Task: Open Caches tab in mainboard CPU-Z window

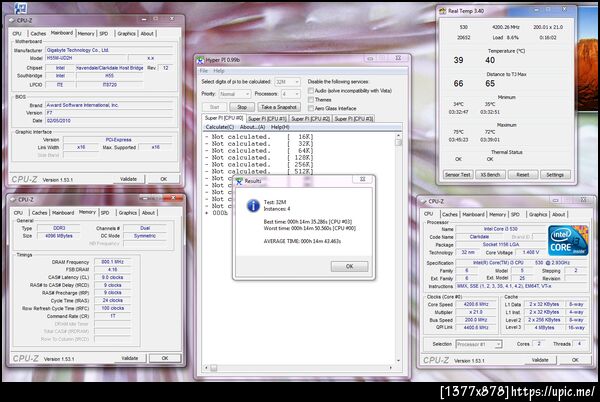Action: coord(38,34)
